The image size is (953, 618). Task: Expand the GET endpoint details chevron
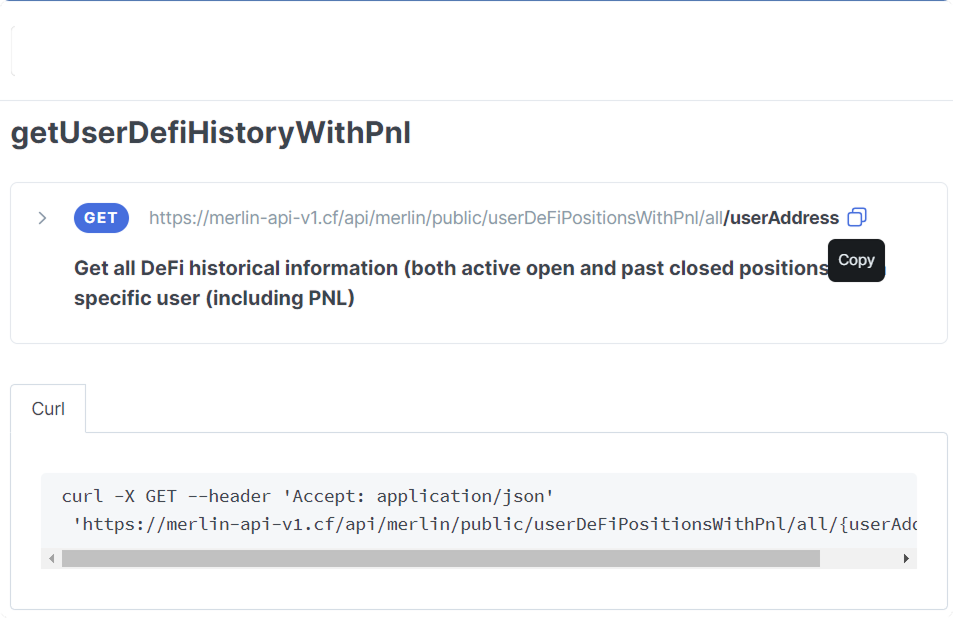coord(42,218)
